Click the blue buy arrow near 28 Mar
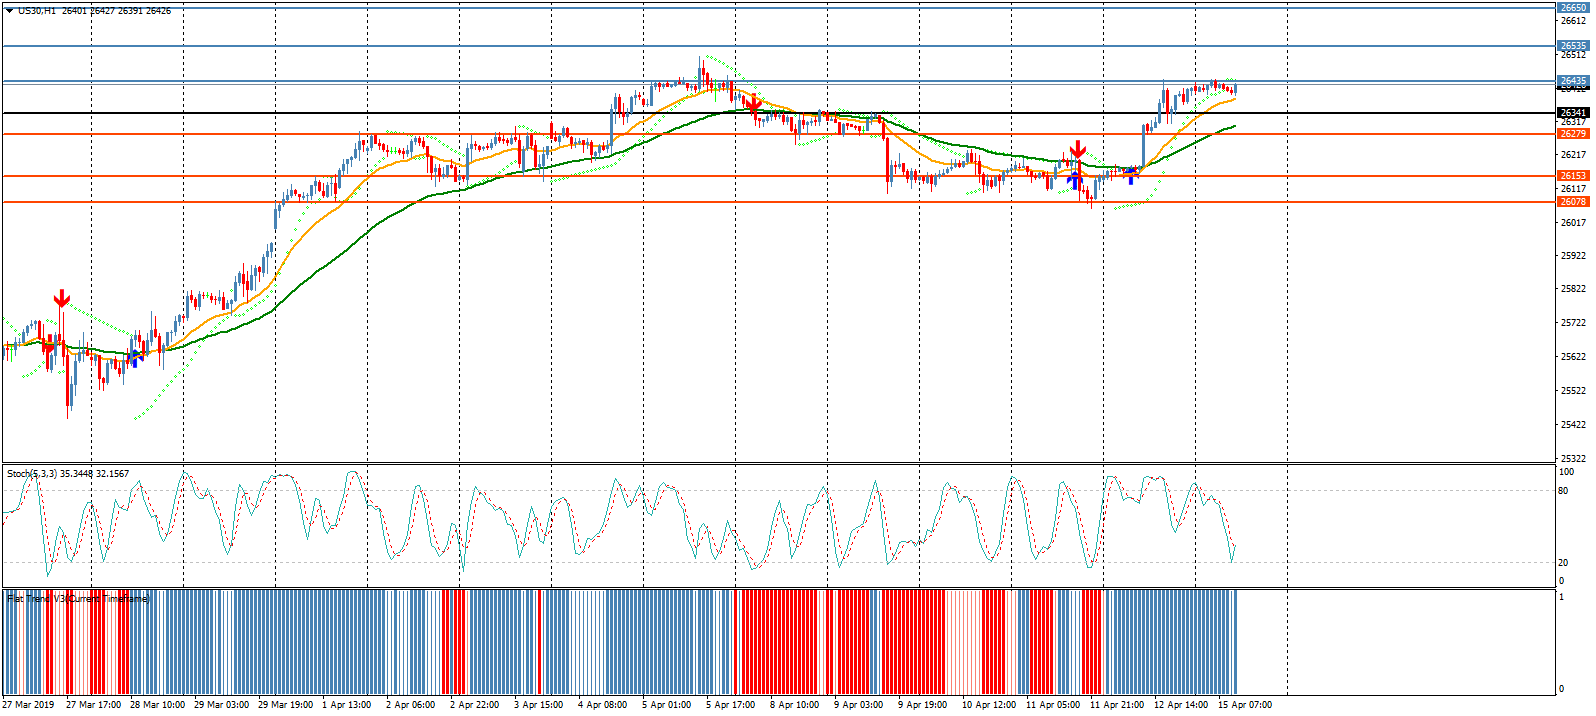 [x=135, y=357]
